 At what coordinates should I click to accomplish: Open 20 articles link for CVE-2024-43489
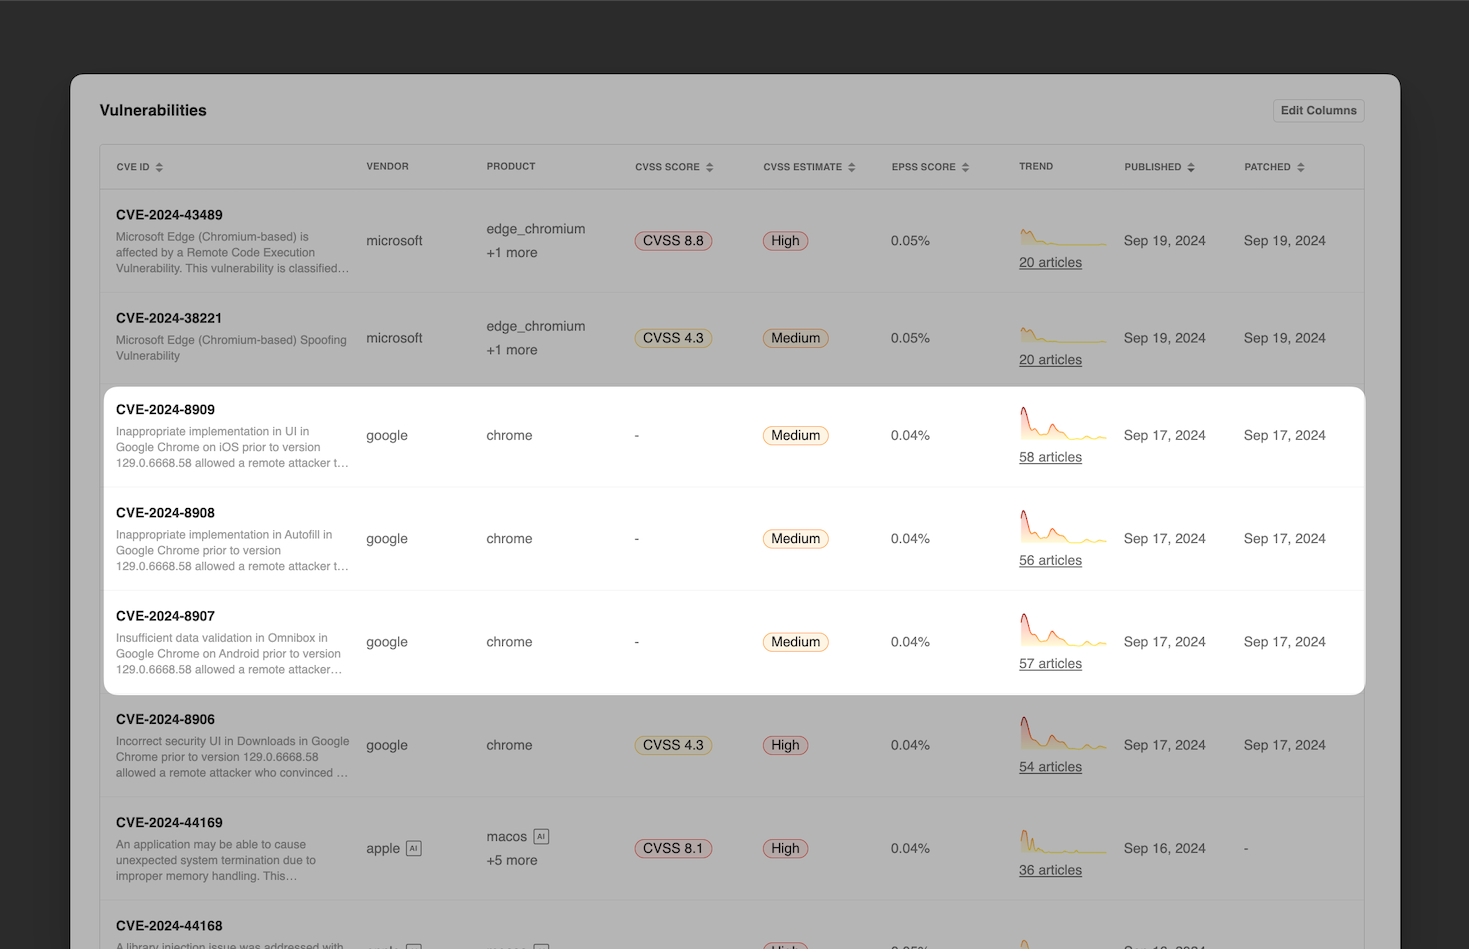coord(1050,262)
